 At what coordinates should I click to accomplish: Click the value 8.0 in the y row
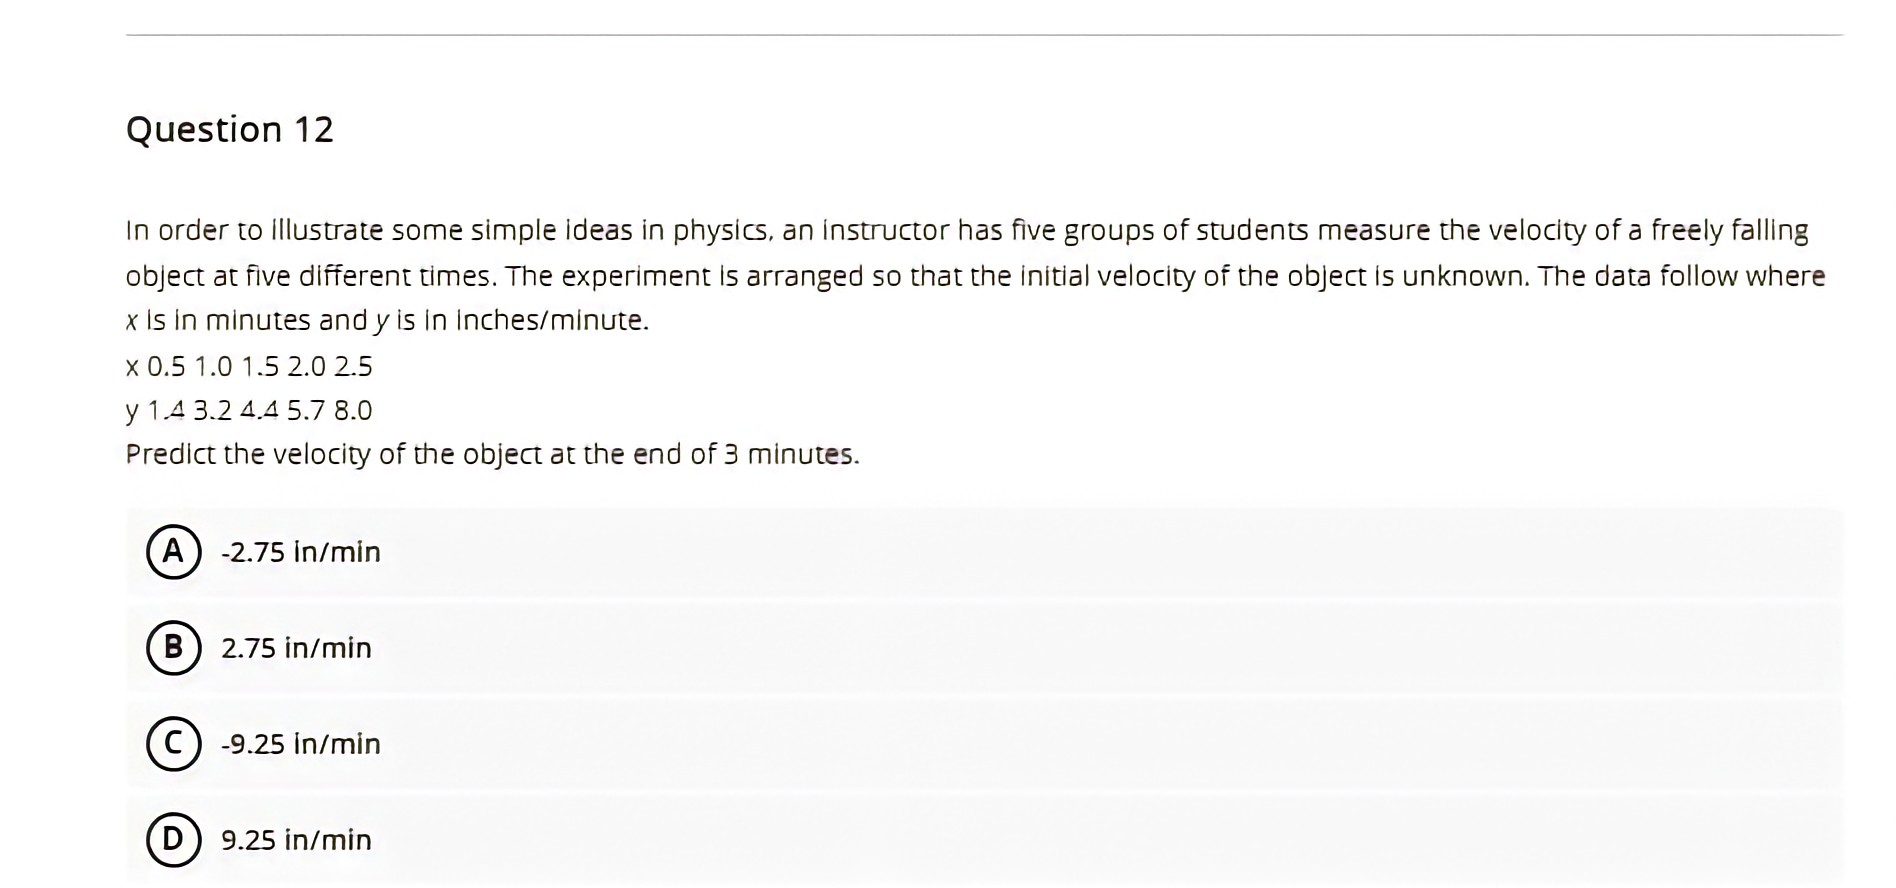353,410
